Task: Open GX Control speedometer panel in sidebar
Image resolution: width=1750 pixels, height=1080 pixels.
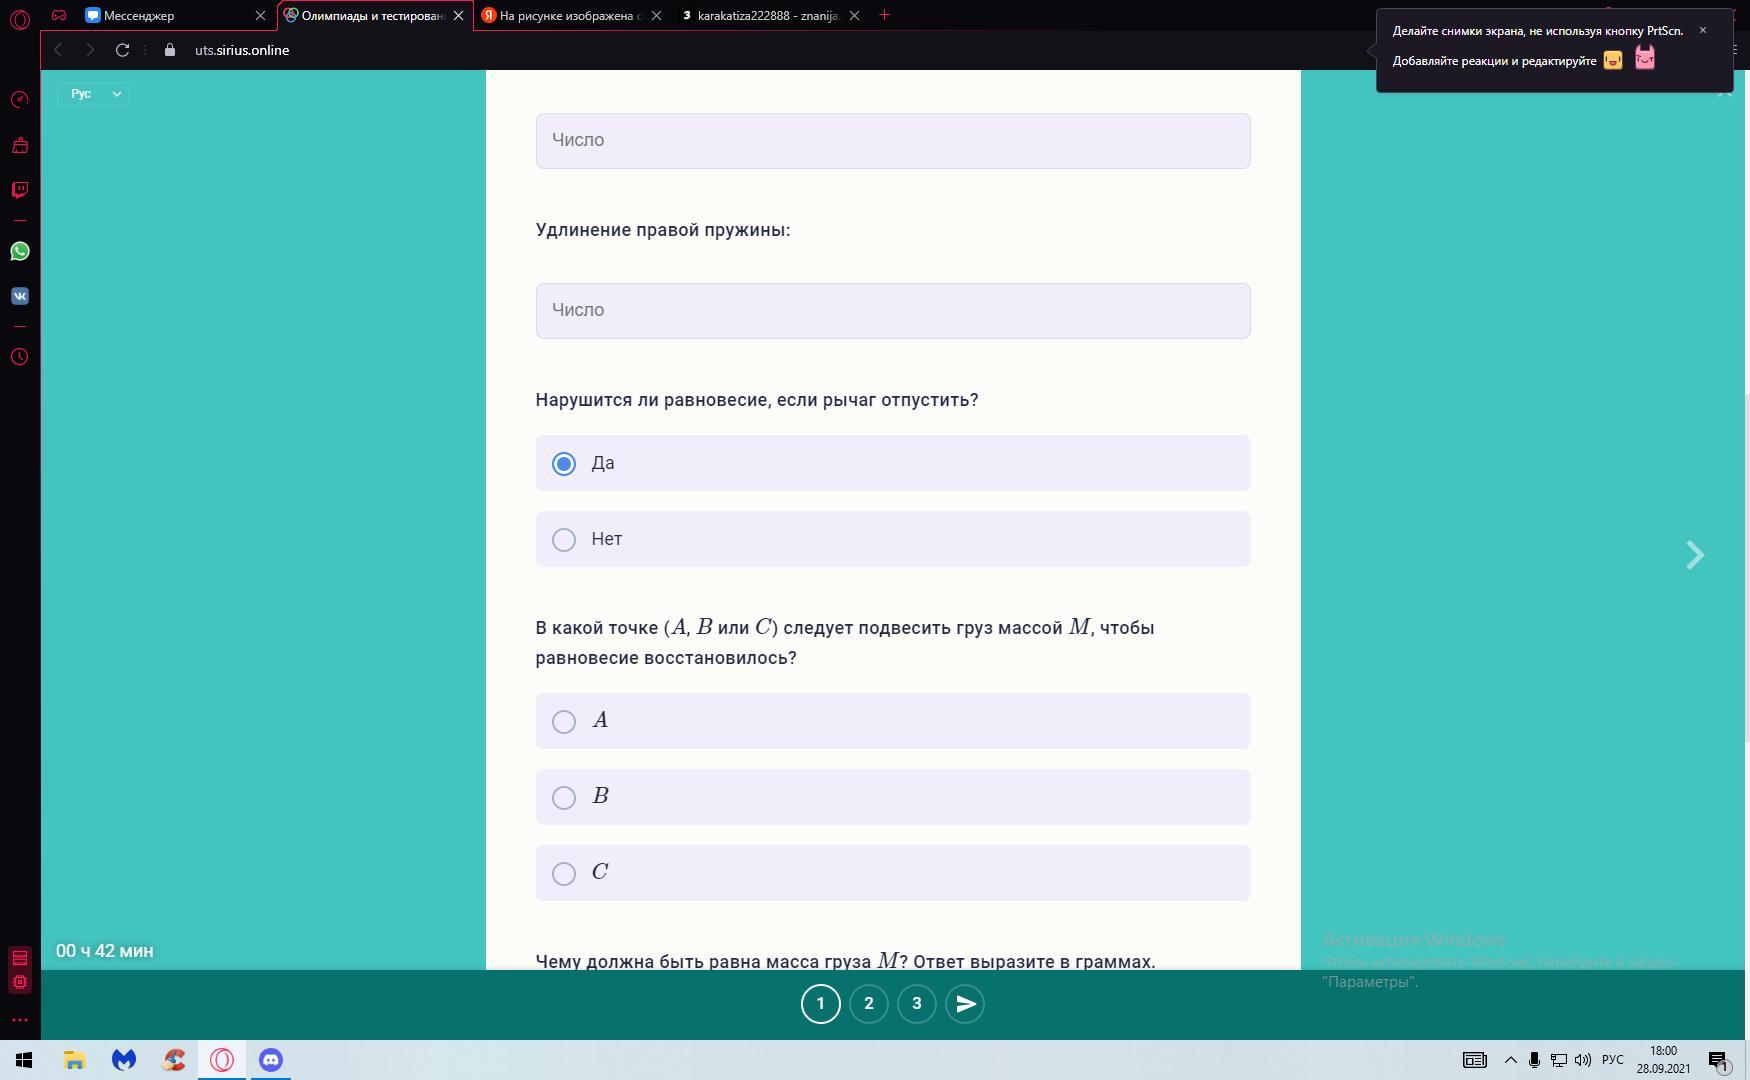Action: [20, 100]
